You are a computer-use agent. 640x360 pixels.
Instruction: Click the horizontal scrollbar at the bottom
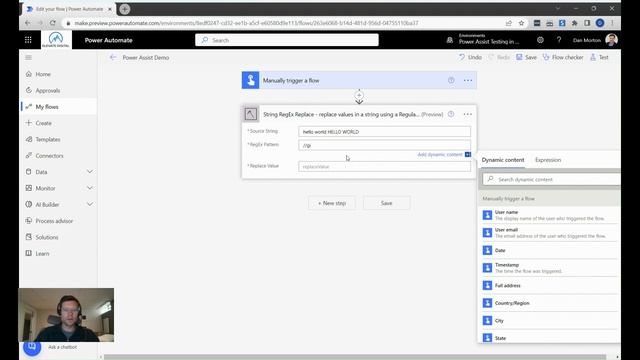coord(355,357)
